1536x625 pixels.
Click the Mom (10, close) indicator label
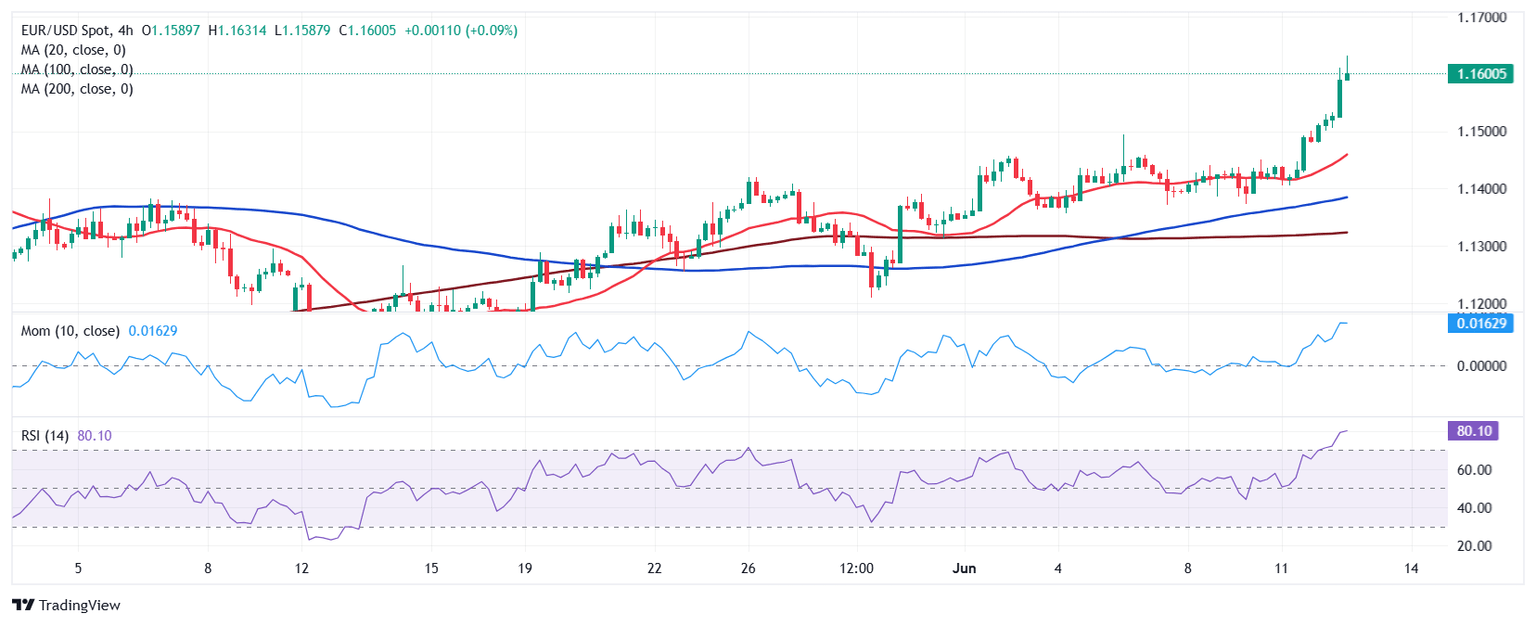pos(70,331)
